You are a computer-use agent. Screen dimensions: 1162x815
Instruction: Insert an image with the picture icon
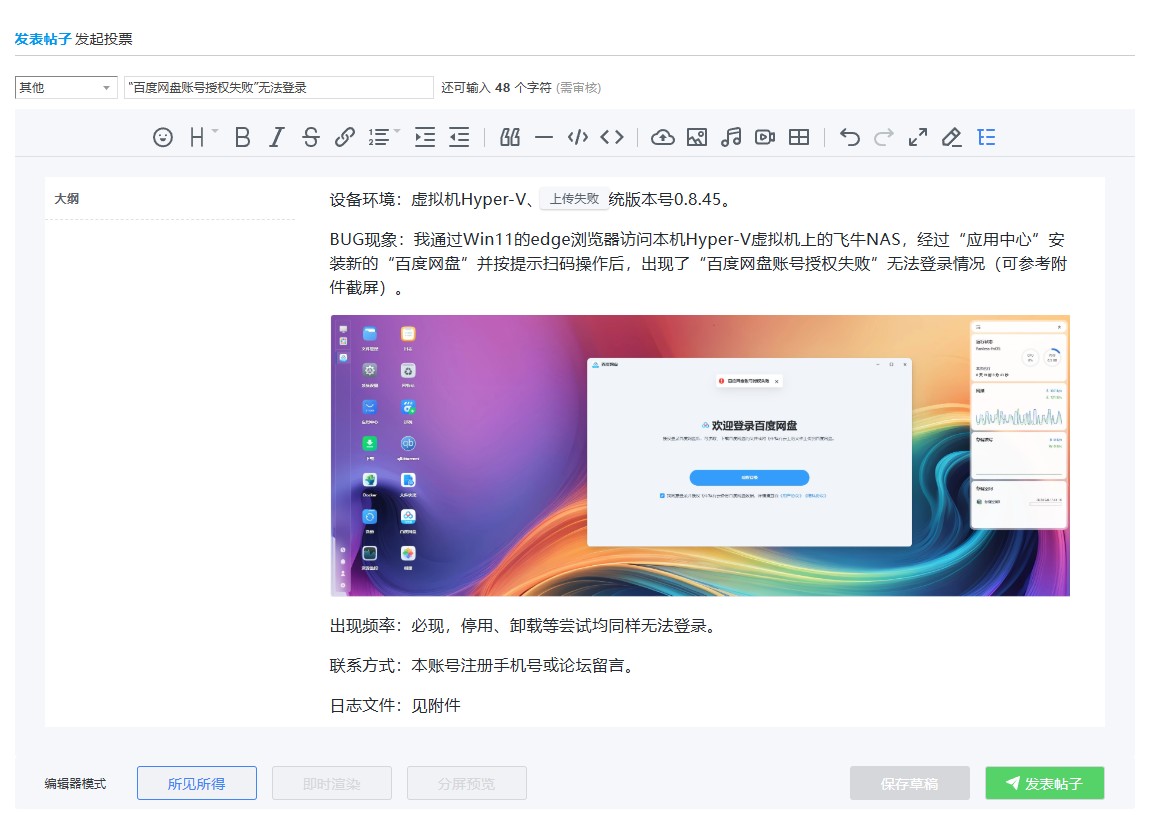(x=697, y=137)
